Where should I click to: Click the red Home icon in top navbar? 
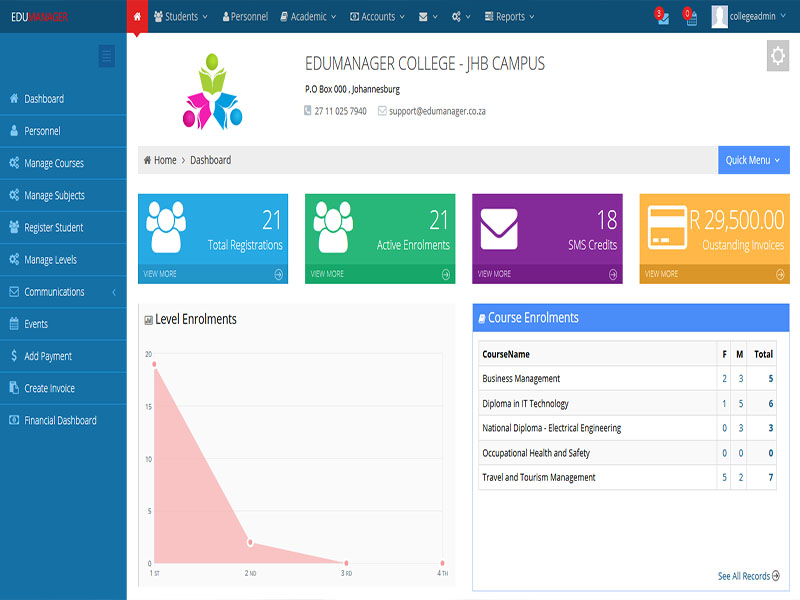coord(137,16)
